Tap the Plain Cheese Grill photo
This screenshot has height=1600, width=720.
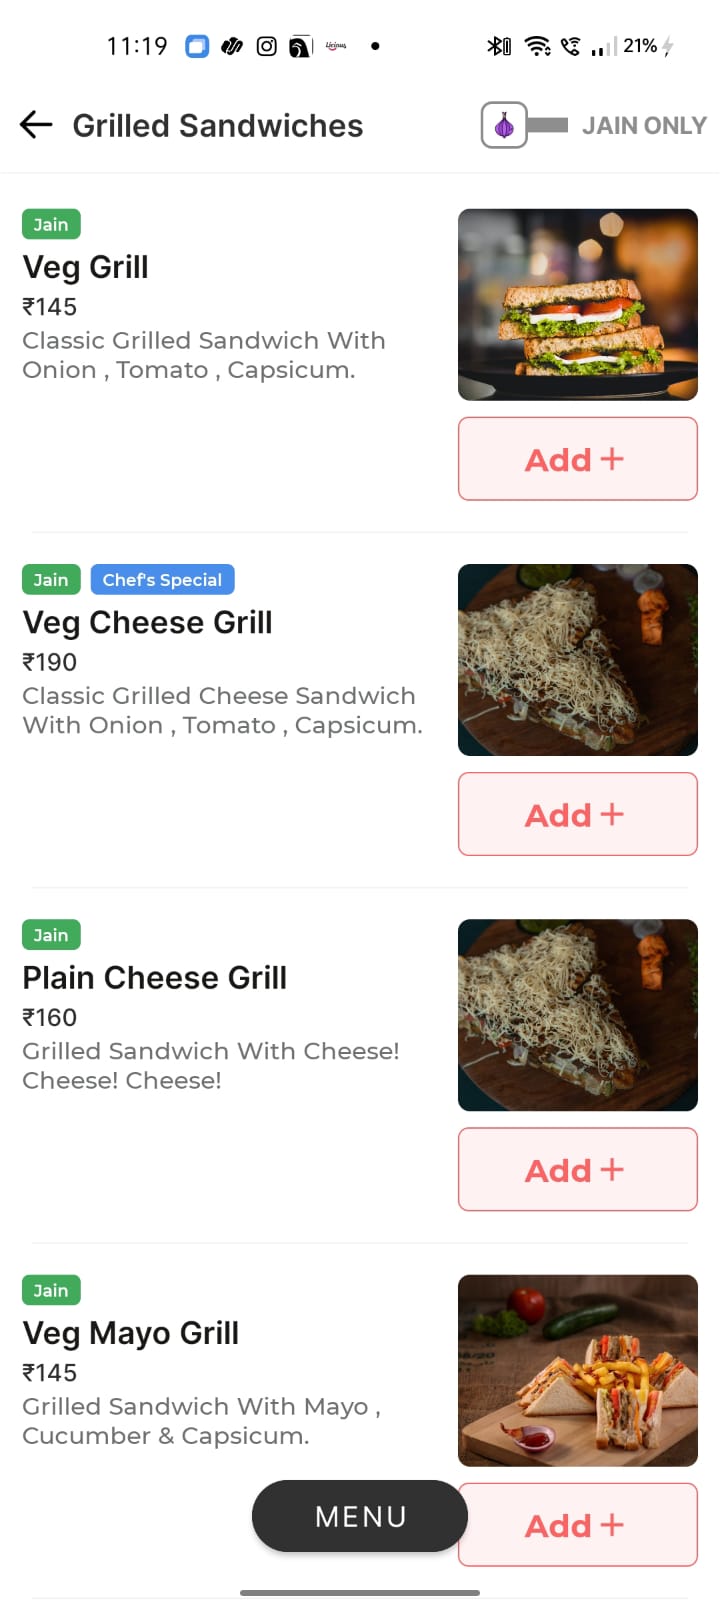coord(577,1014)
